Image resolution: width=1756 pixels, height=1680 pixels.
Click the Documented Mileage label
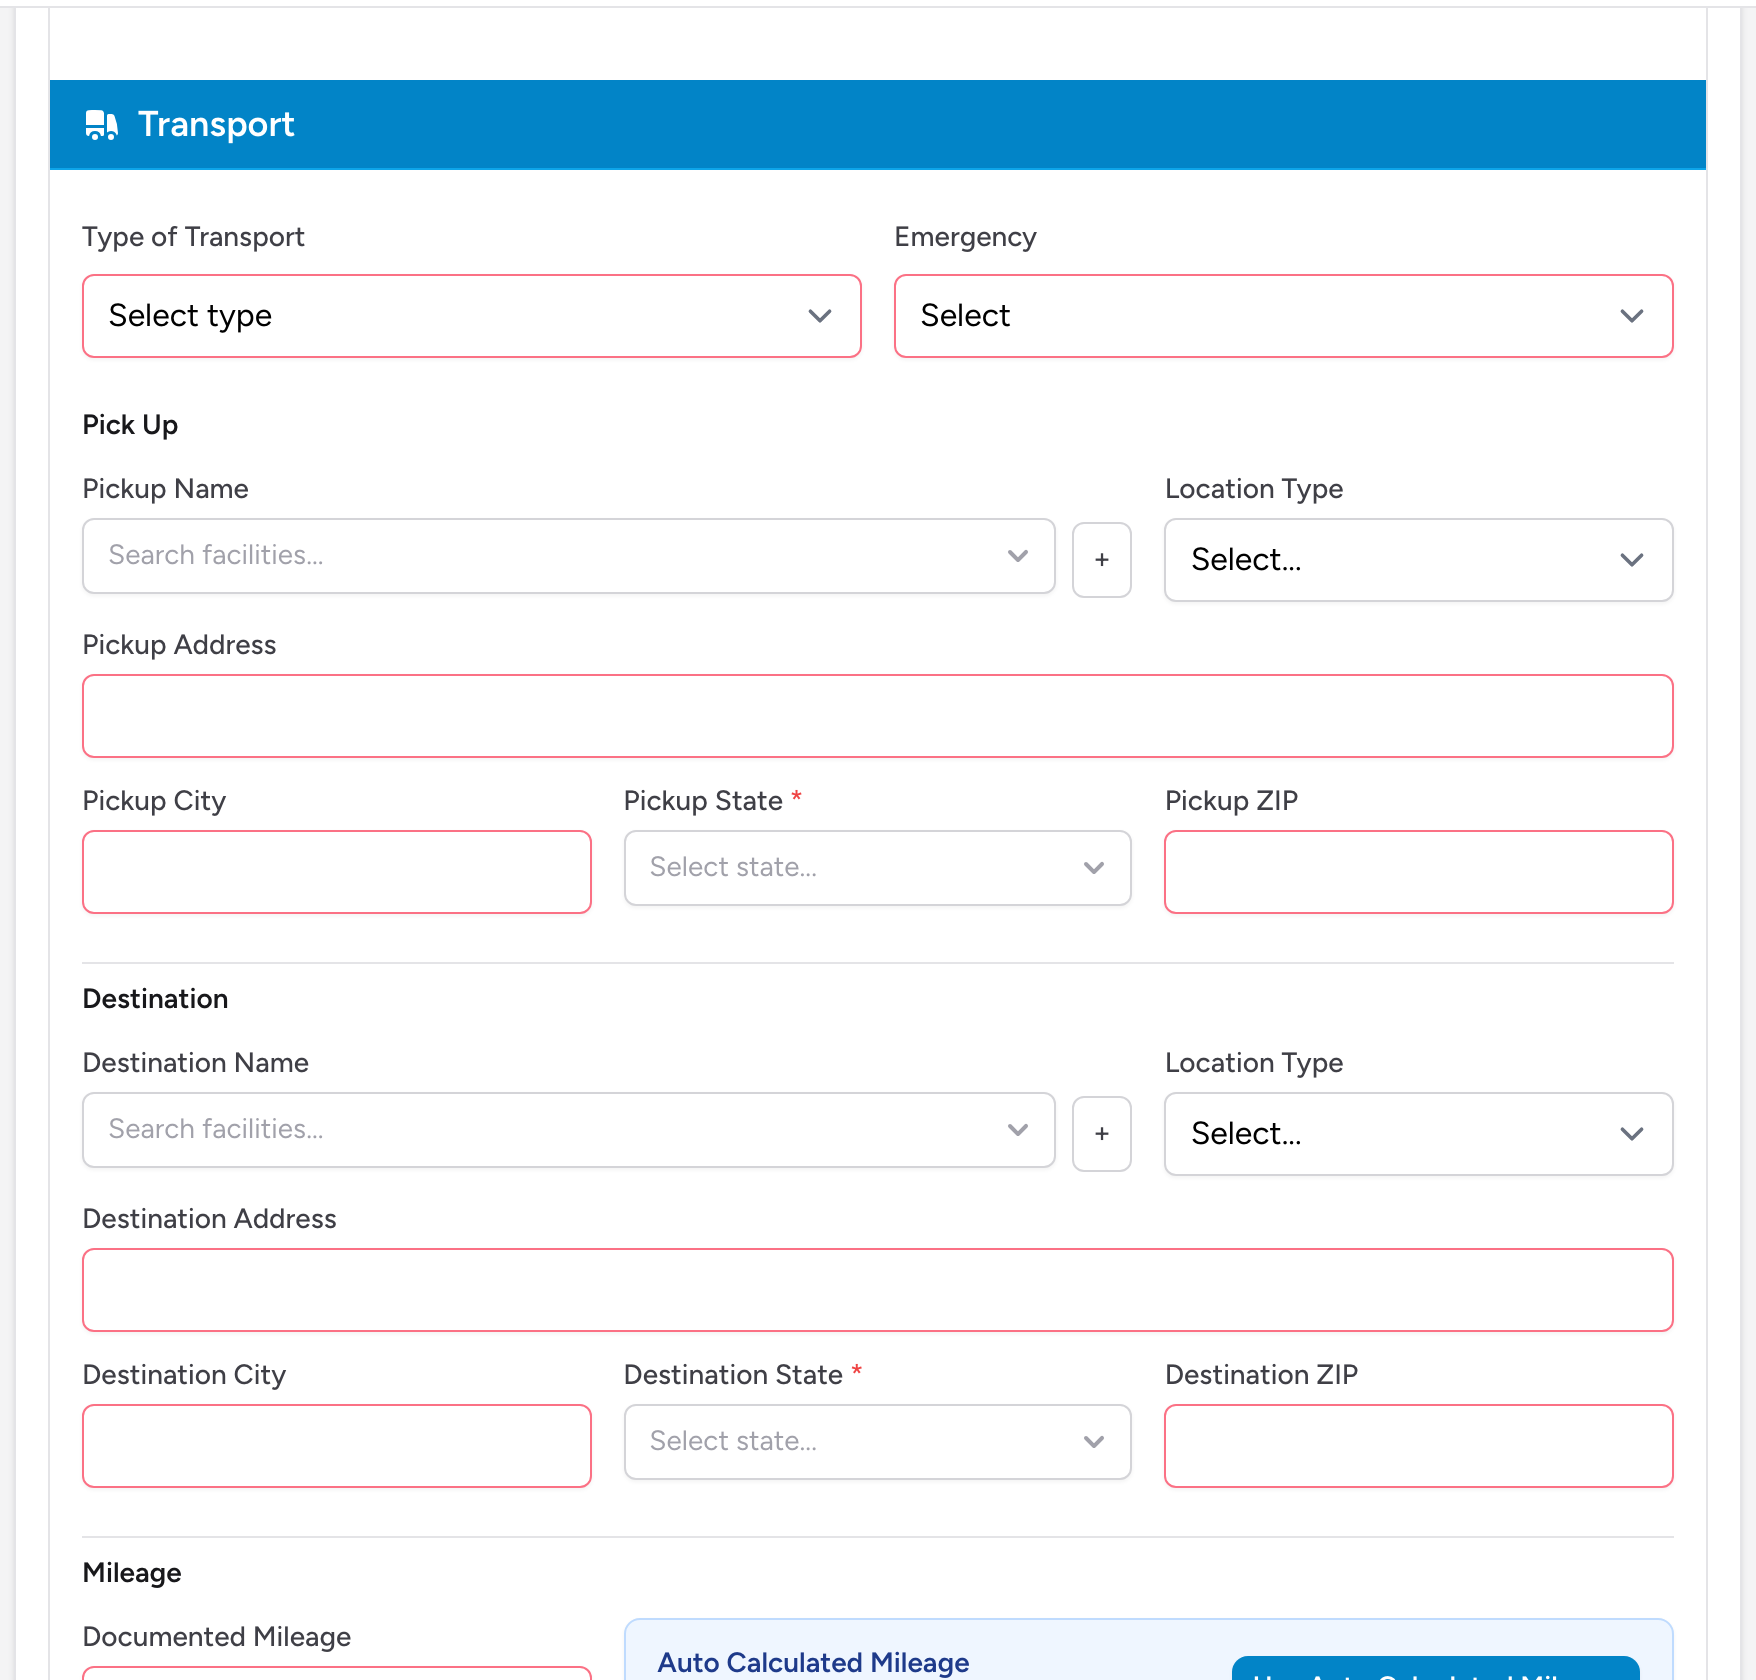pos(217,1637)
